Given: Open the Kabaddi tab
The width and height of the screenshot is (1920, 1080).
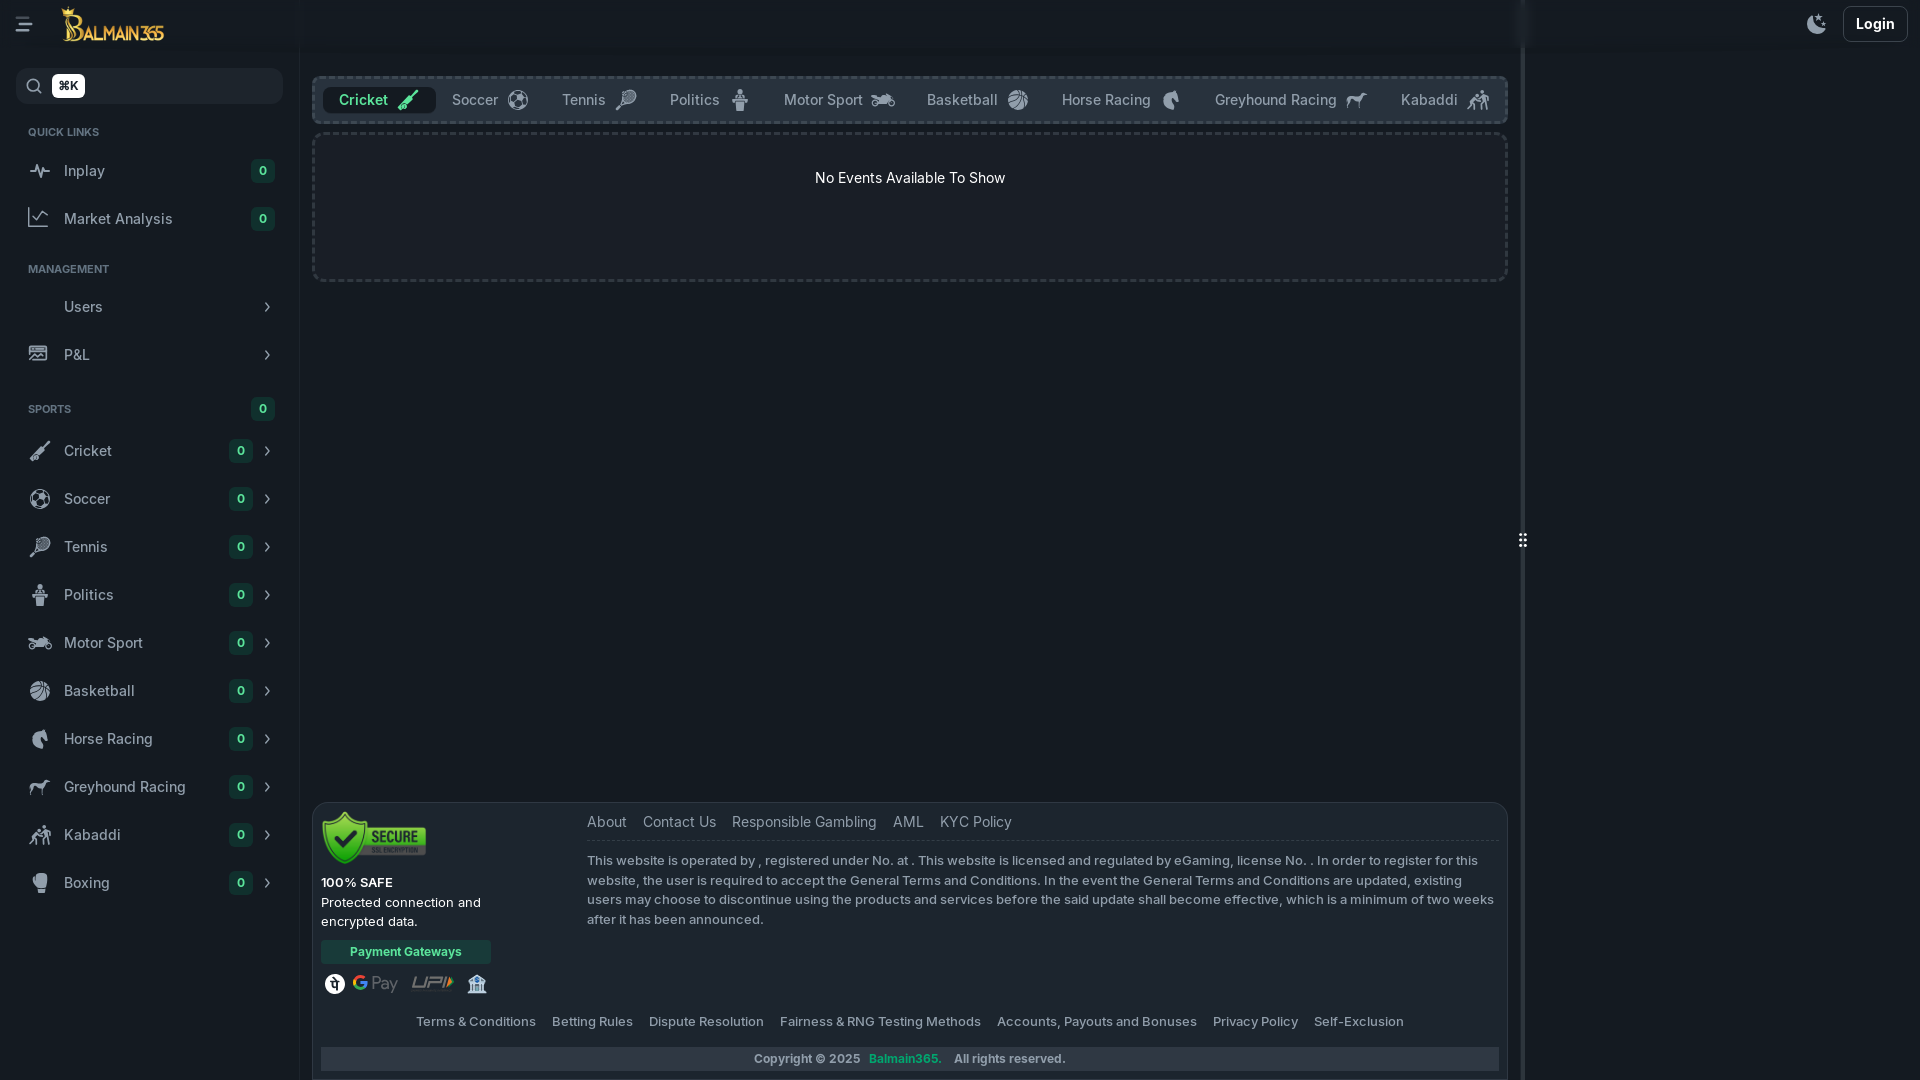Looking at the screenshot, I should (1444, 100).
